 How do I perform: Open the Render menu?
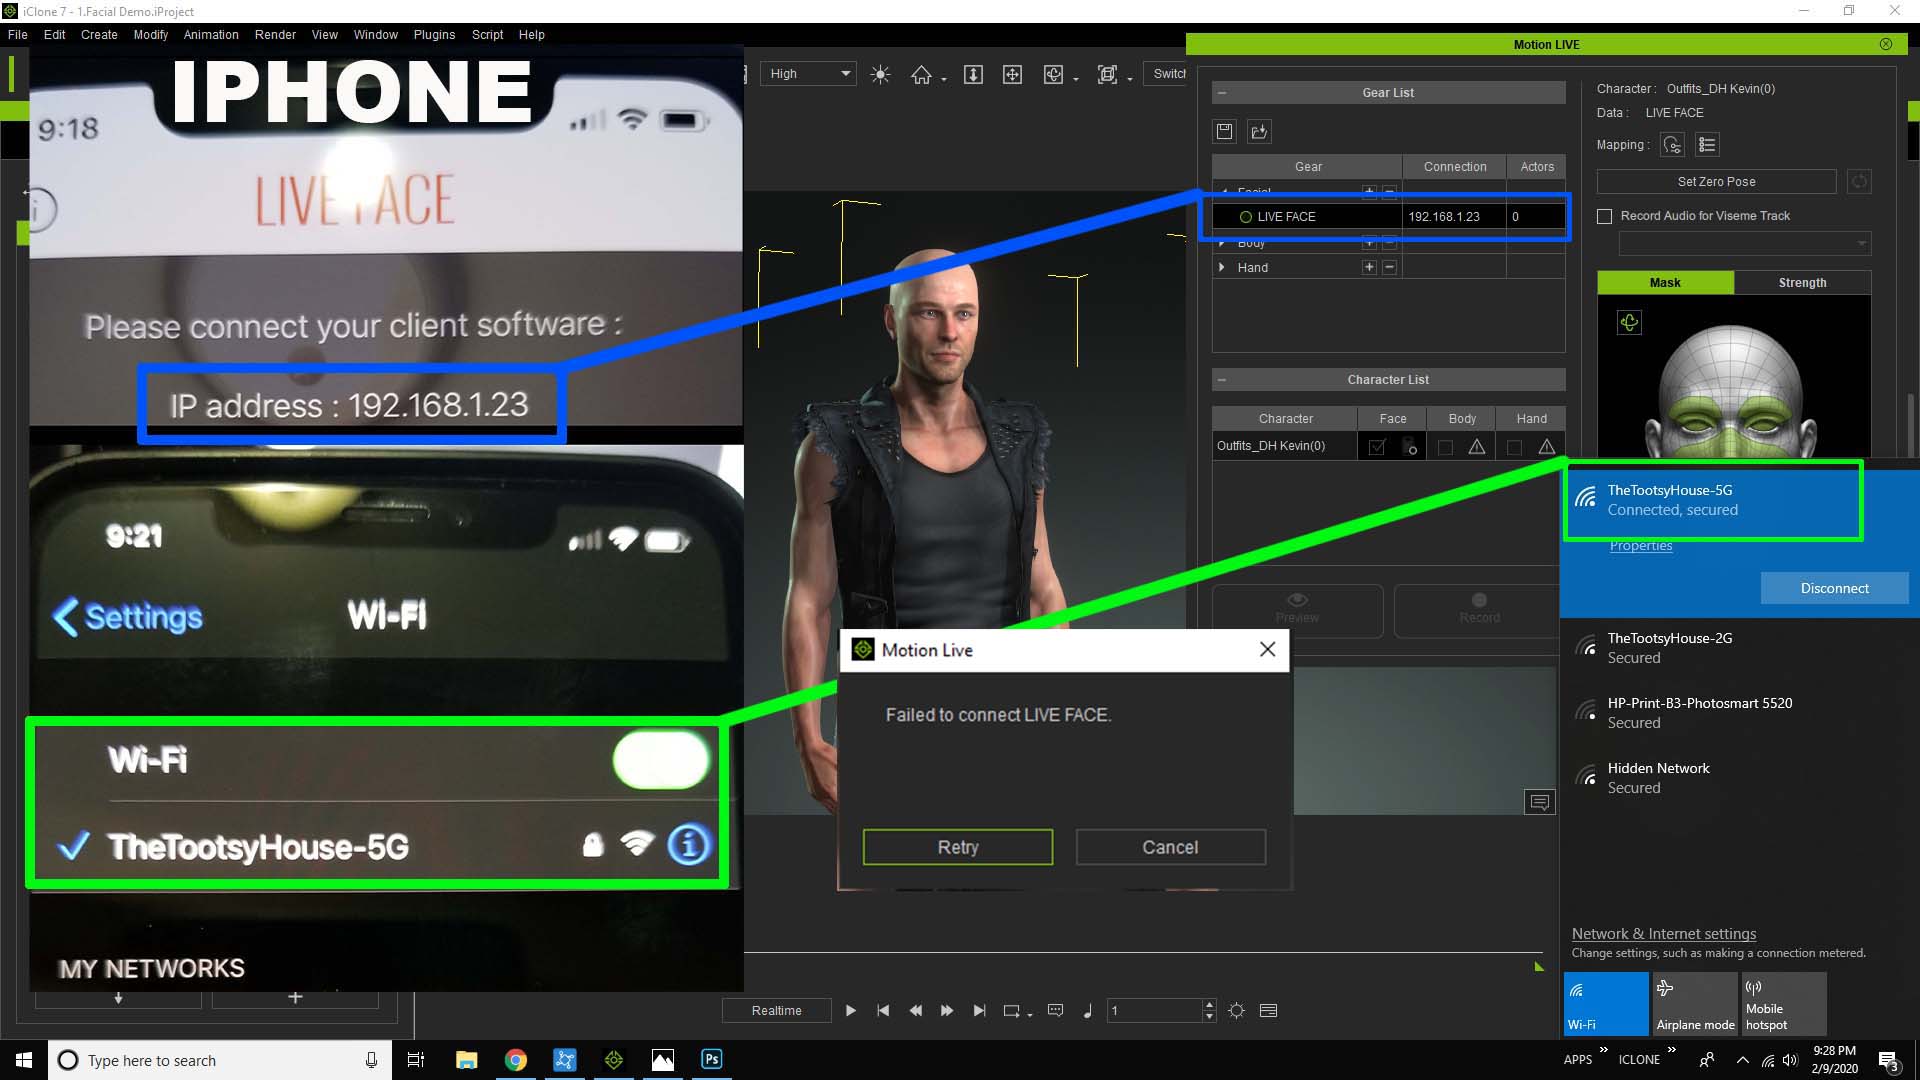click(275, 34)
